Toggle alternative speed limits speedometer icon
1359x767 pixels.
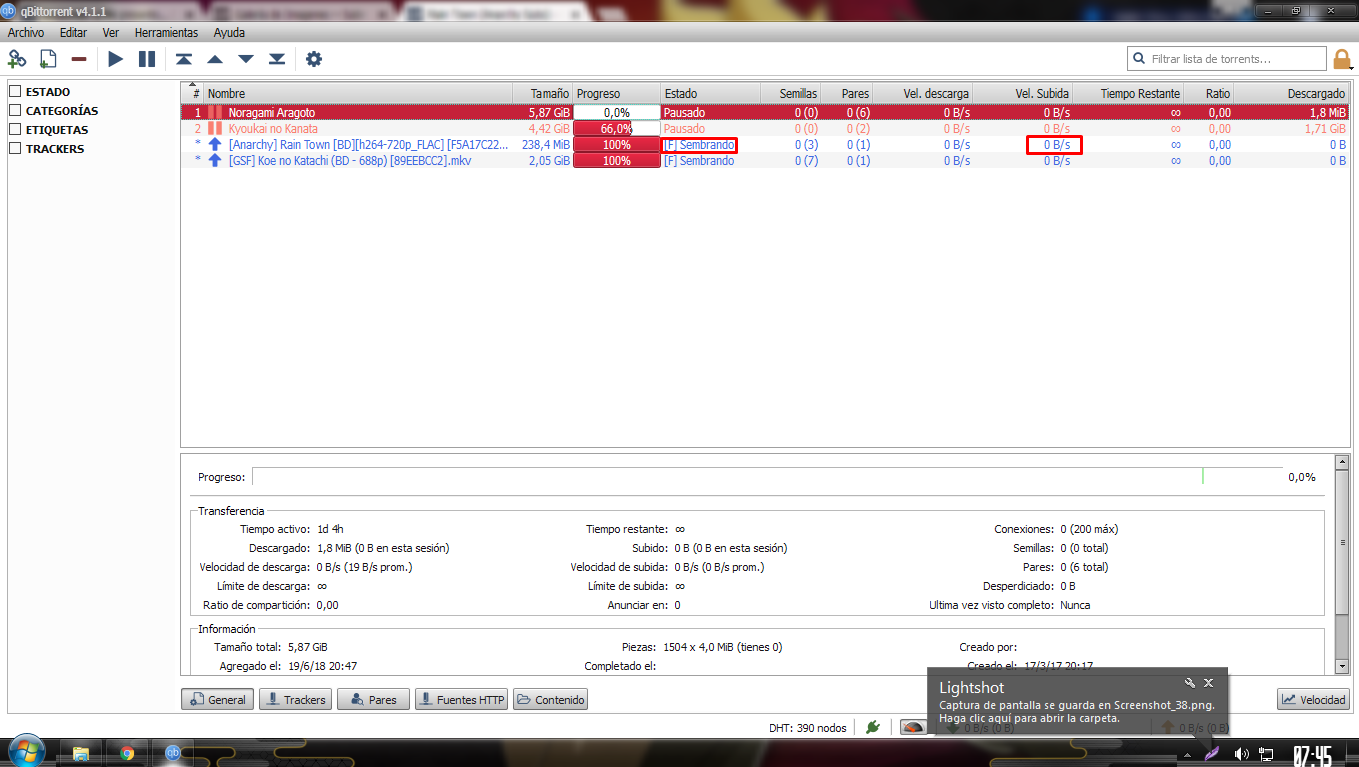pyautogui.click(x=913, y=727)
